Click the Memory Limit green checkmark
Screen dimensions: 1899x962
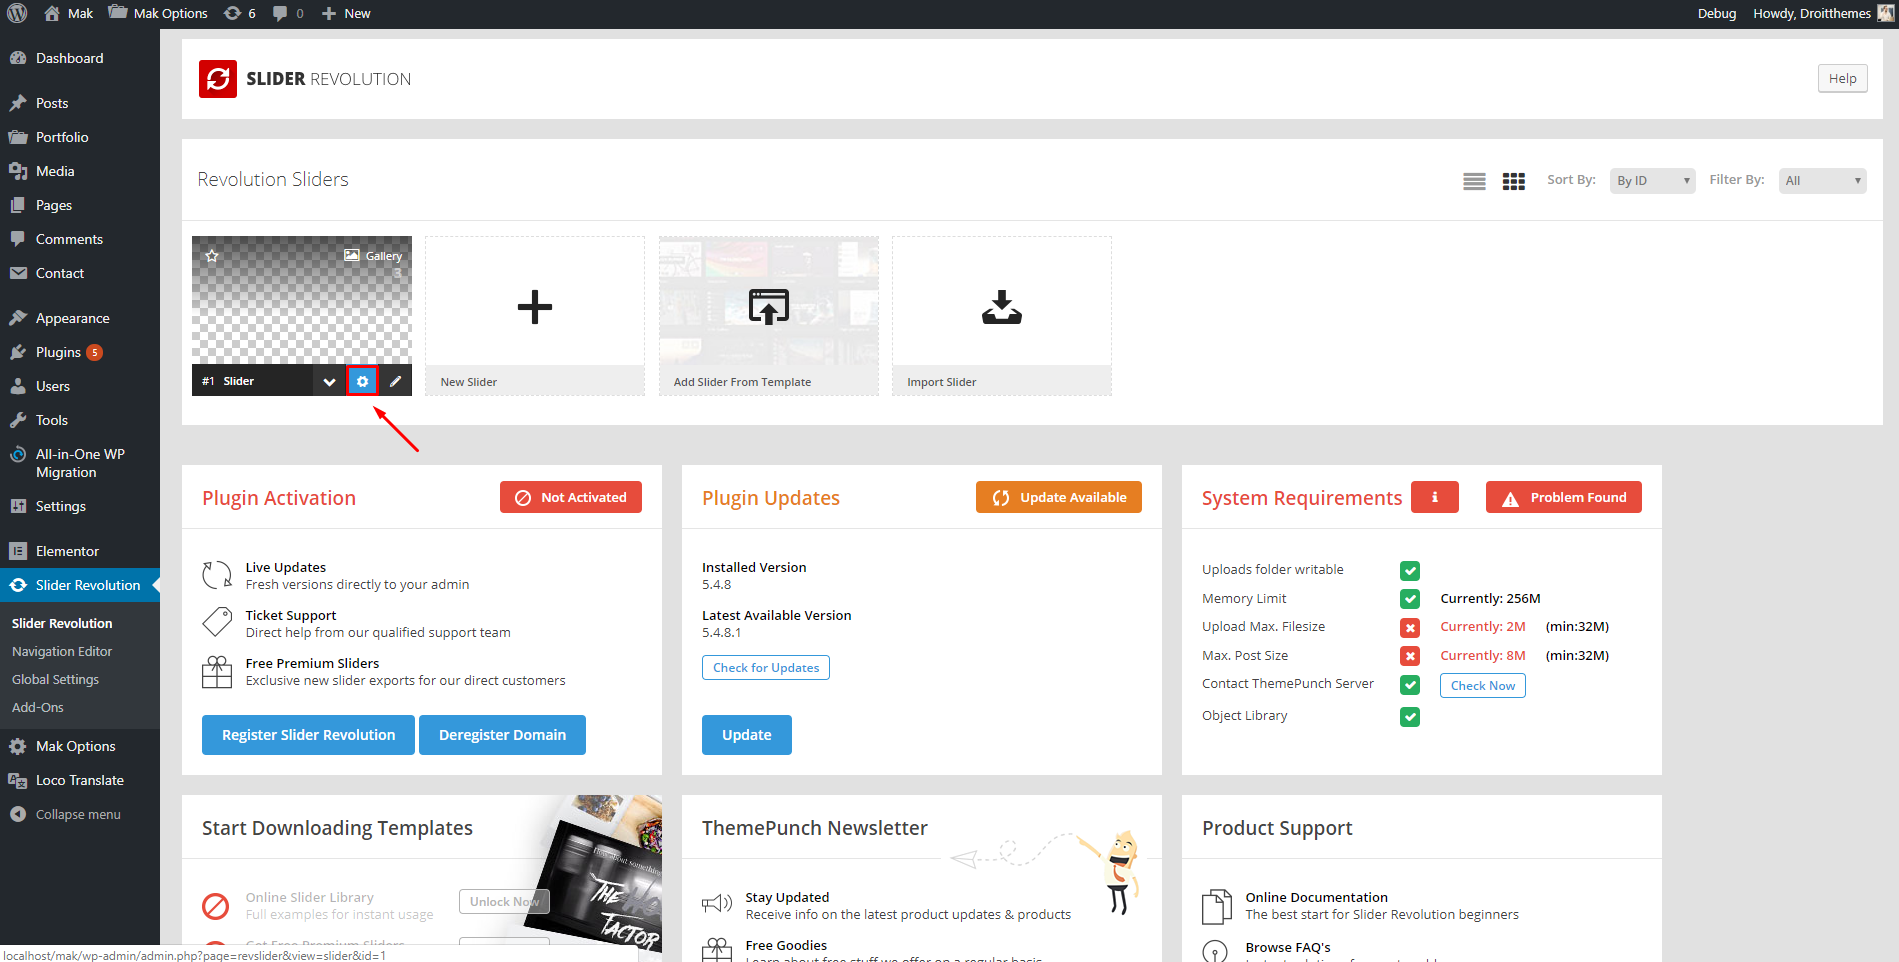(1410, 599)
